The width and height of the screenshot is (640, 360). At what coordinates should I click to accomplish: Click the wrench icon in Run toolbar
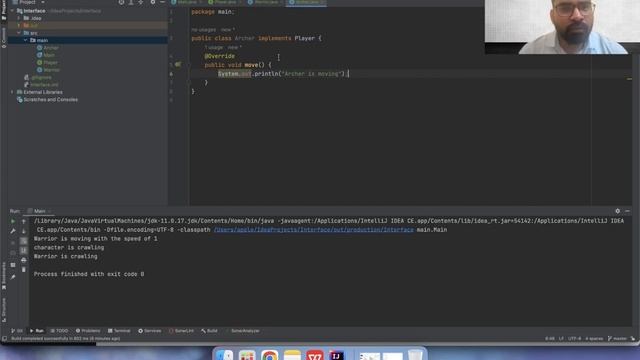coord(13,231)
